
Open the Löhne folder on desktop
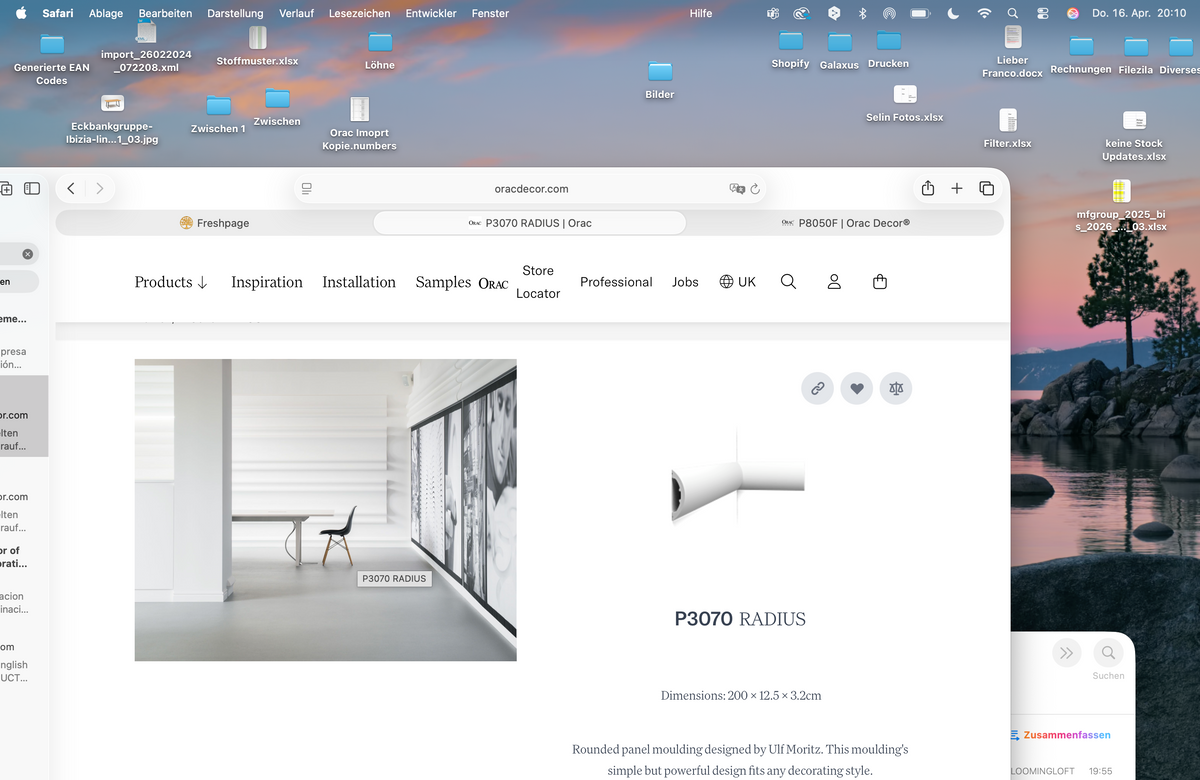380,50
